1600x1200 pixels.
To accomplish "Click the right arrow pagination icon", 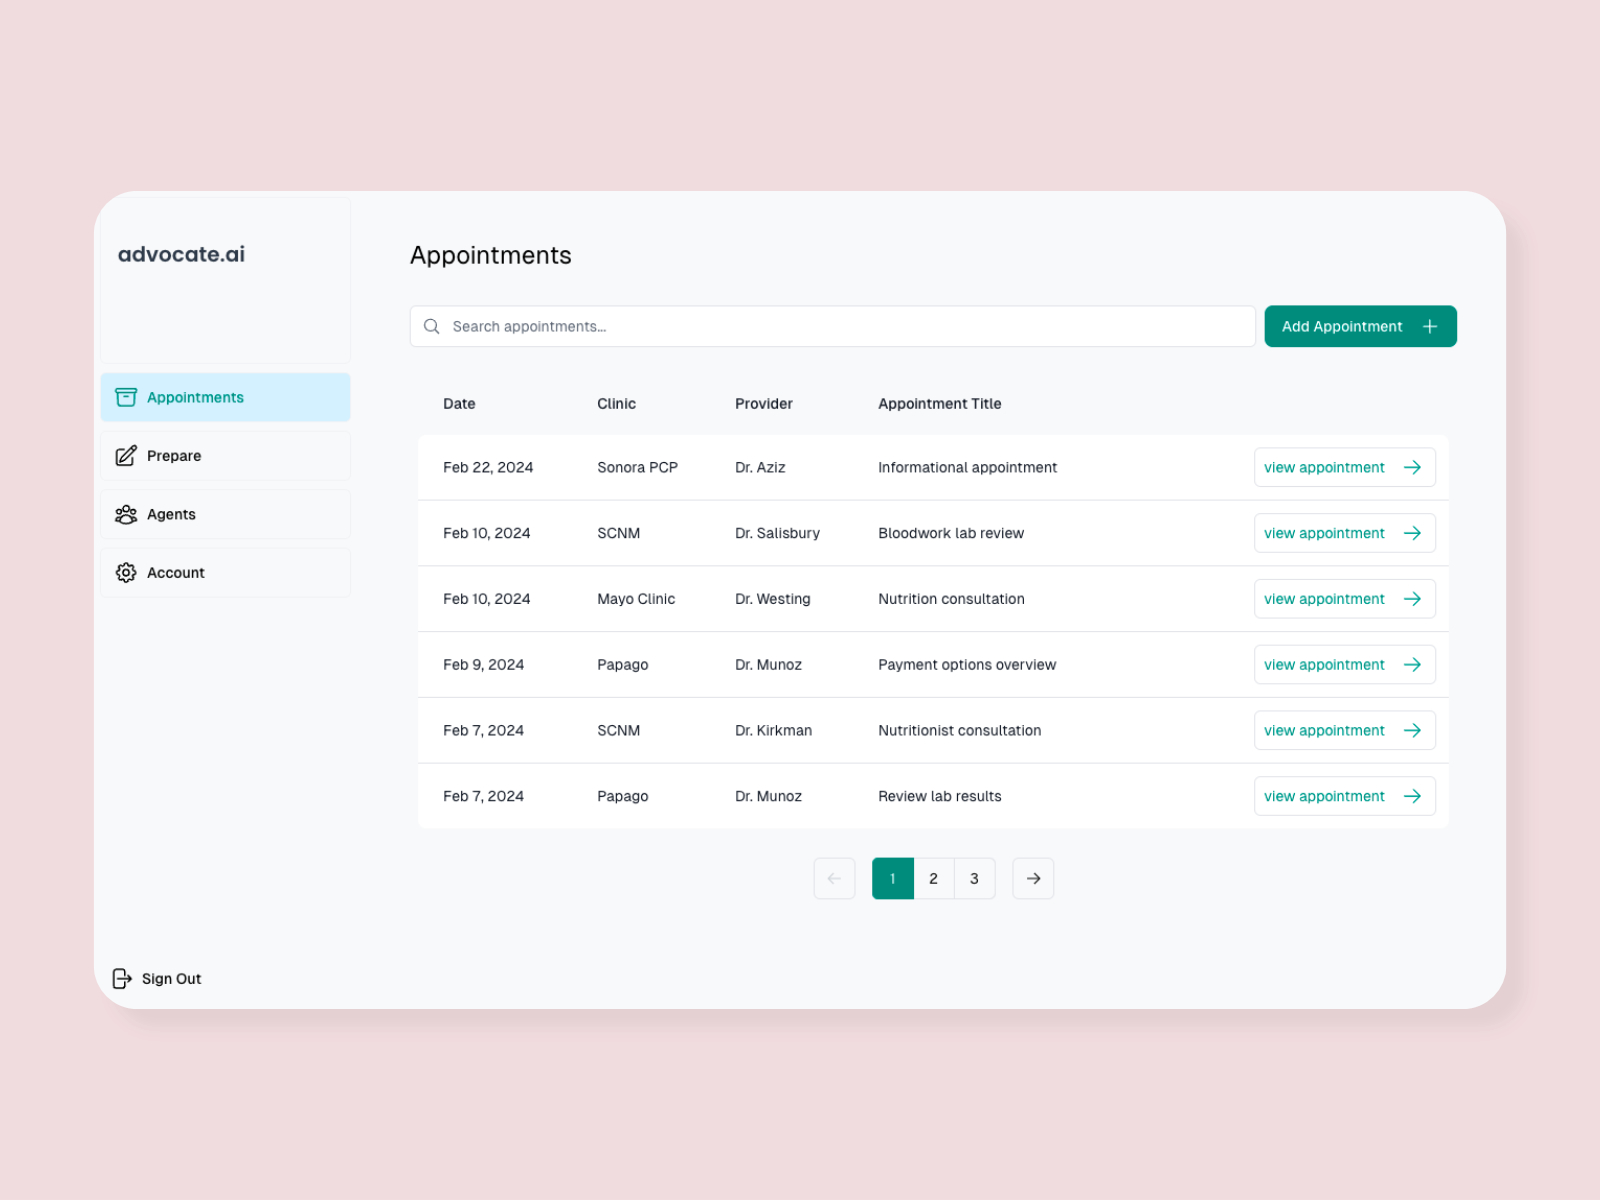I will coord(1033,878).
